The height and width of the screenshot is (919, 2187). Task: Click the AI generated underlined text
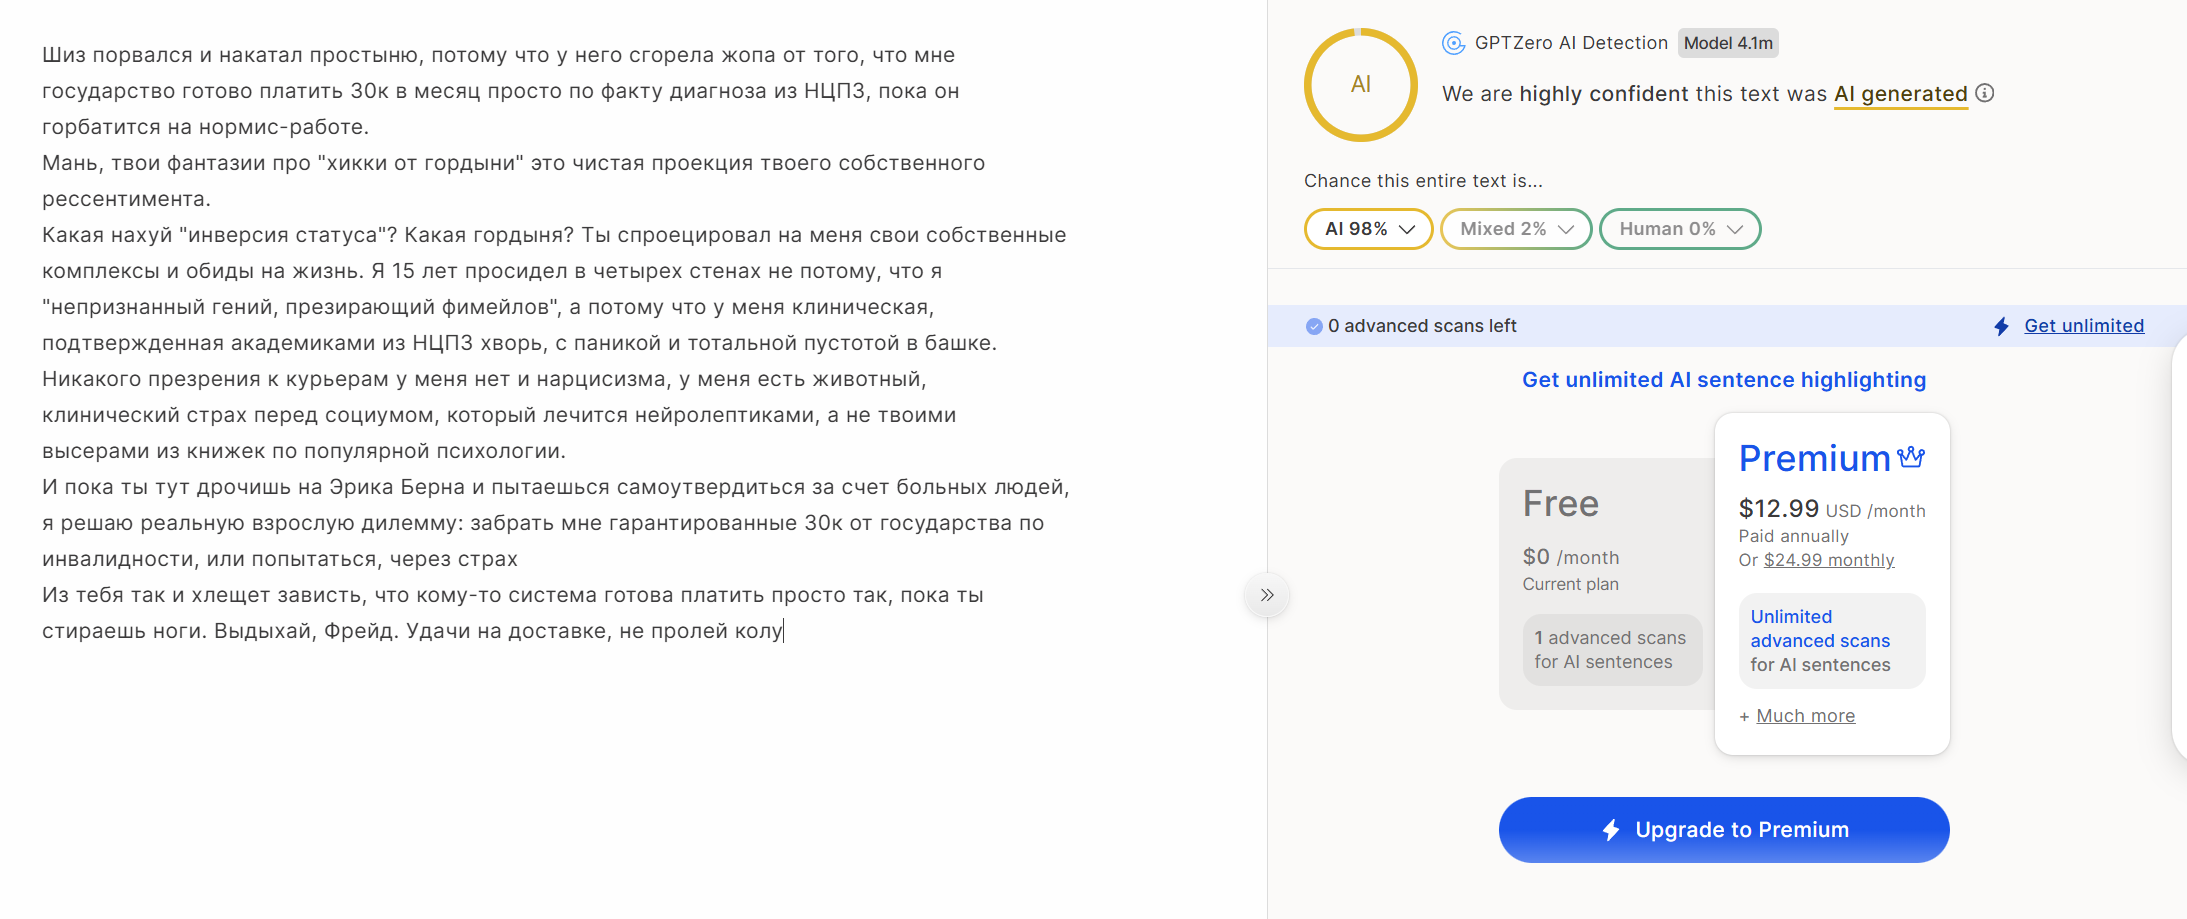pos(1901,94)
